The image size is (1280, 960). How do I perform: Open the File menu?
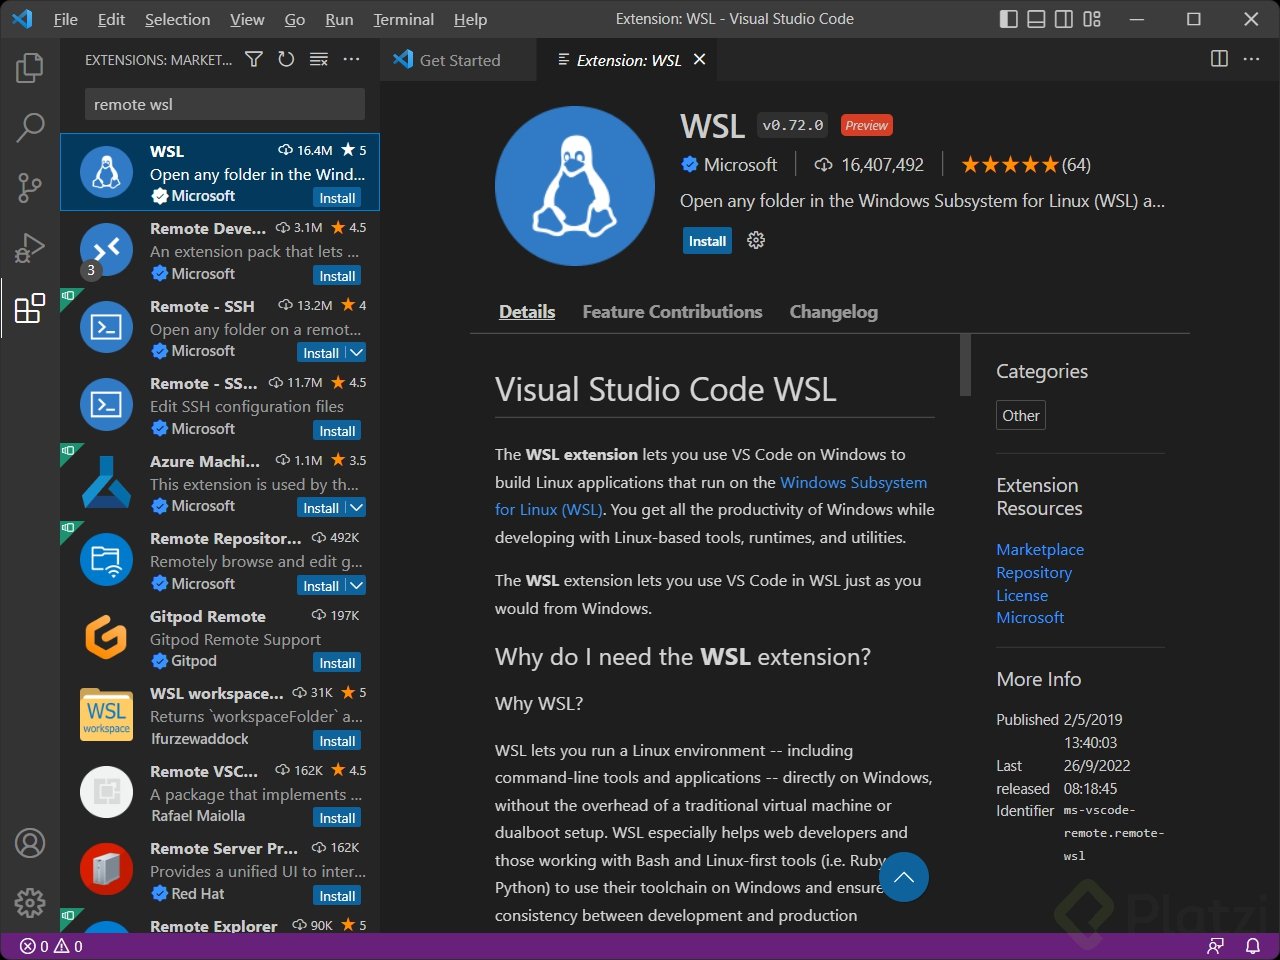click(x=65, y=19)
